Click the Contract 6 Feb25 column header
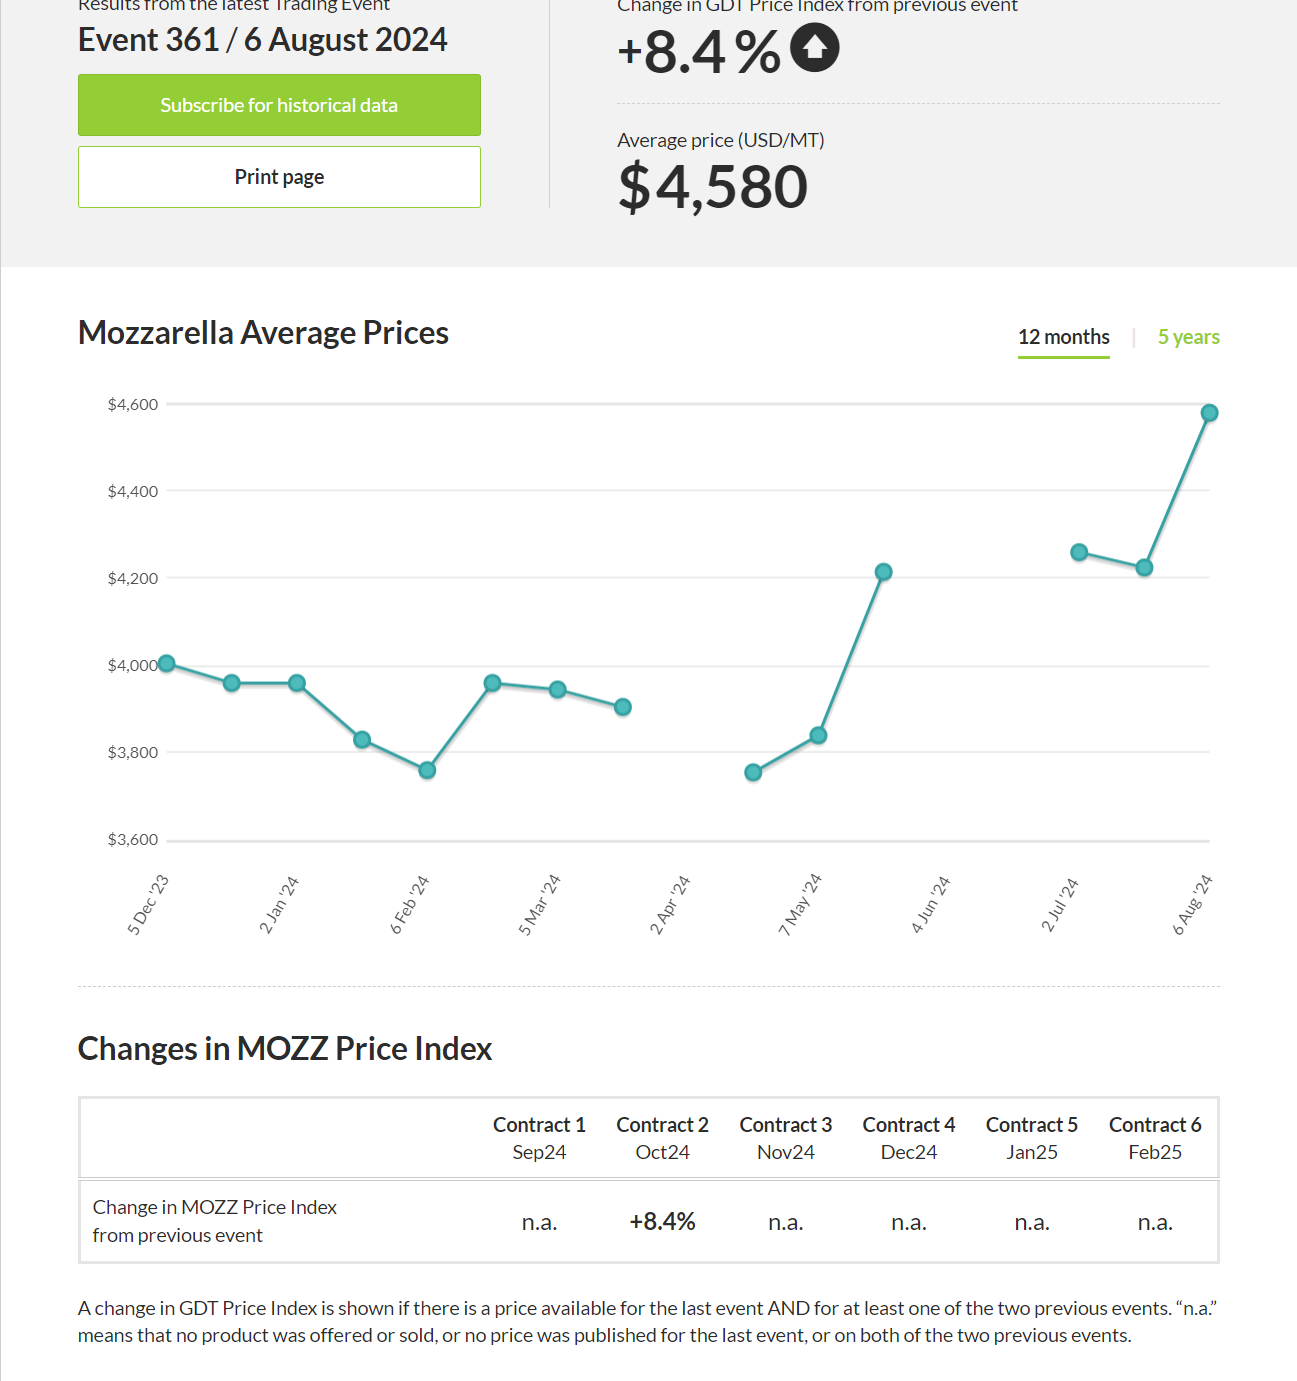Viewport: 1297px width, 1381px height. [x=1155, y=1138]
